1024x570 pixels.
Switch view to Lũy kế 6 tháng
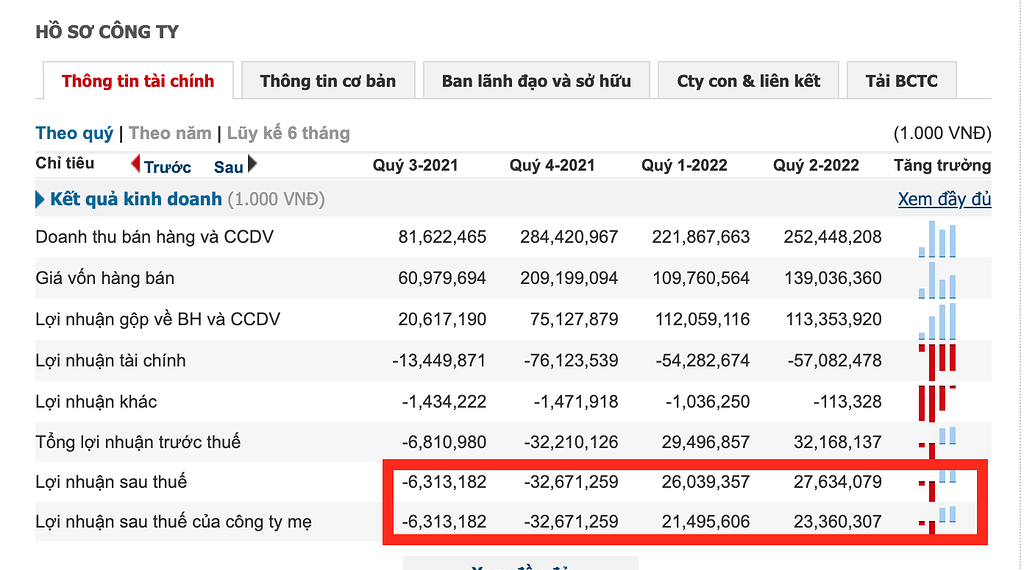288,133
